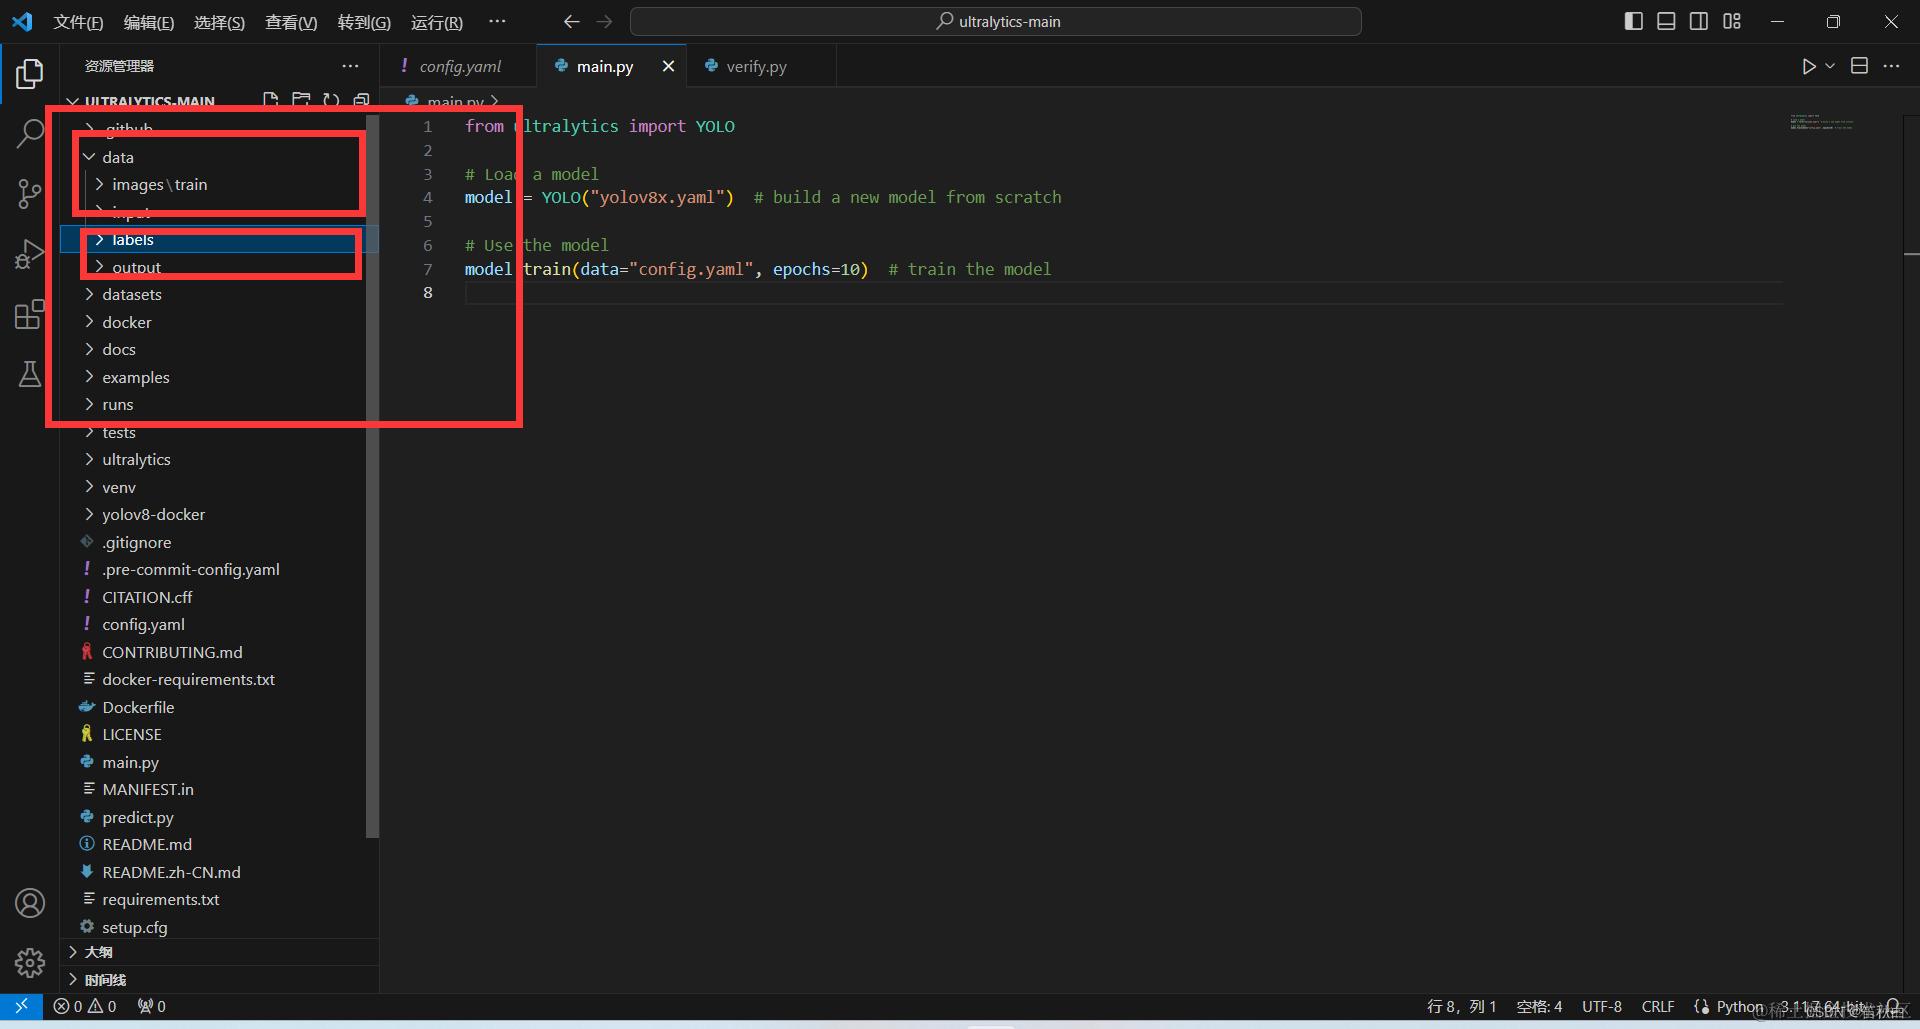Open the Run and Debug view
1920x1029 pixels.
point(30,255)
